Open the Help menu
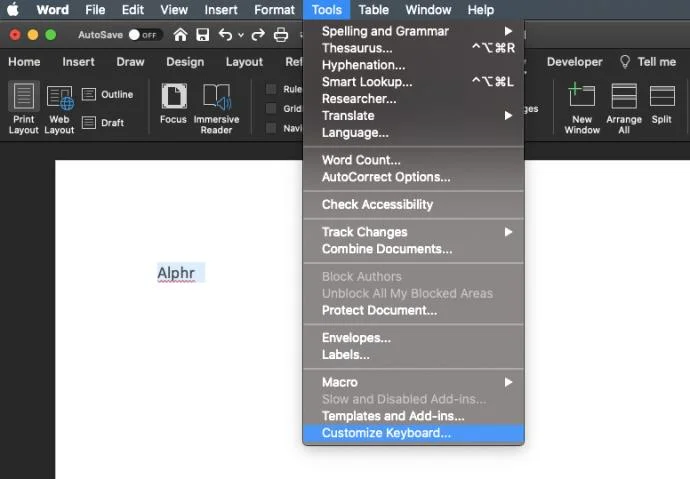The height and width of the screenshot is (479, 690). [x=481, y=10]
